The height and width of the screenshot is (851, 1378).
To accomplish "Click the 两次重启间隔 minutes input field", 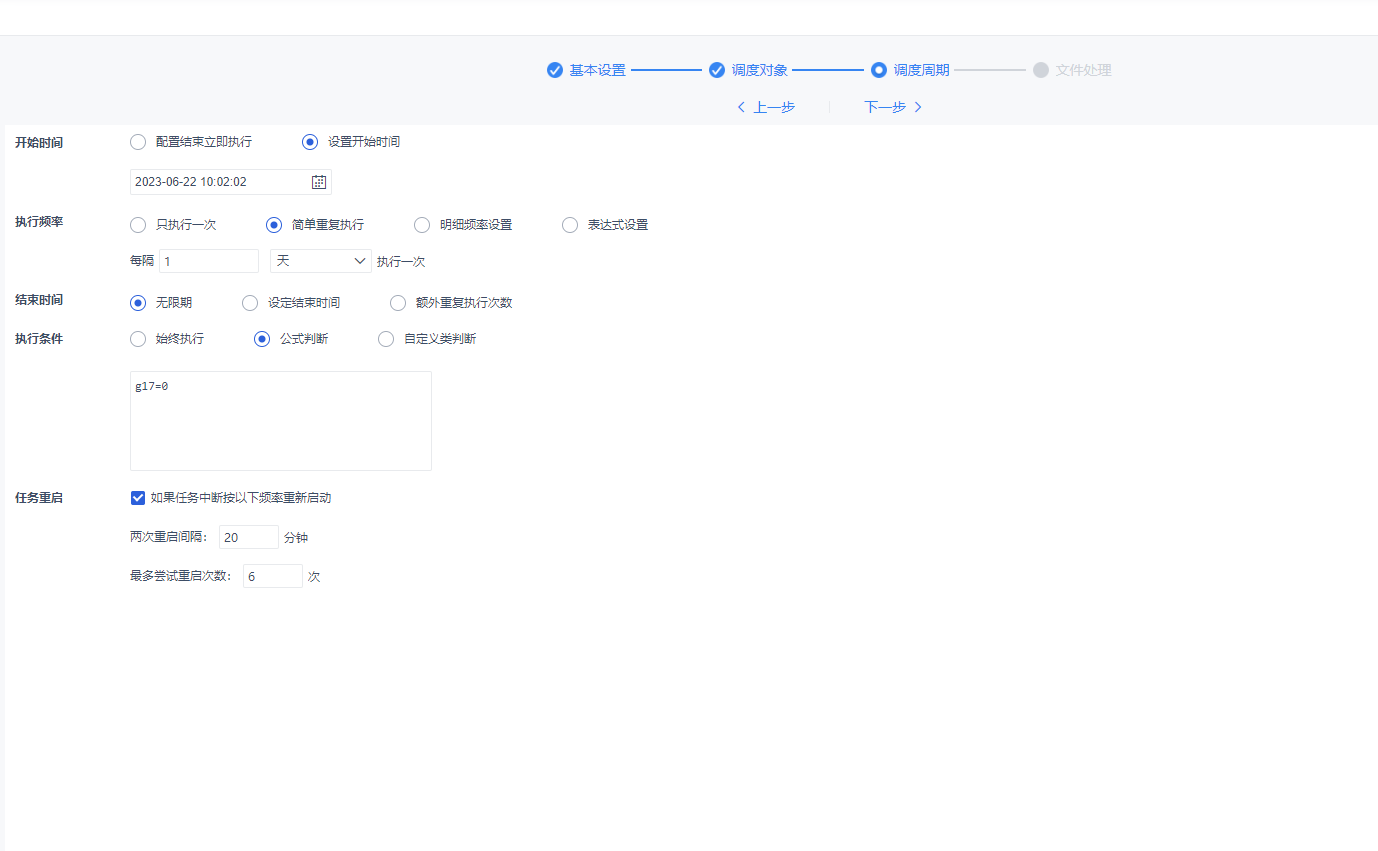I will (248, 537).
